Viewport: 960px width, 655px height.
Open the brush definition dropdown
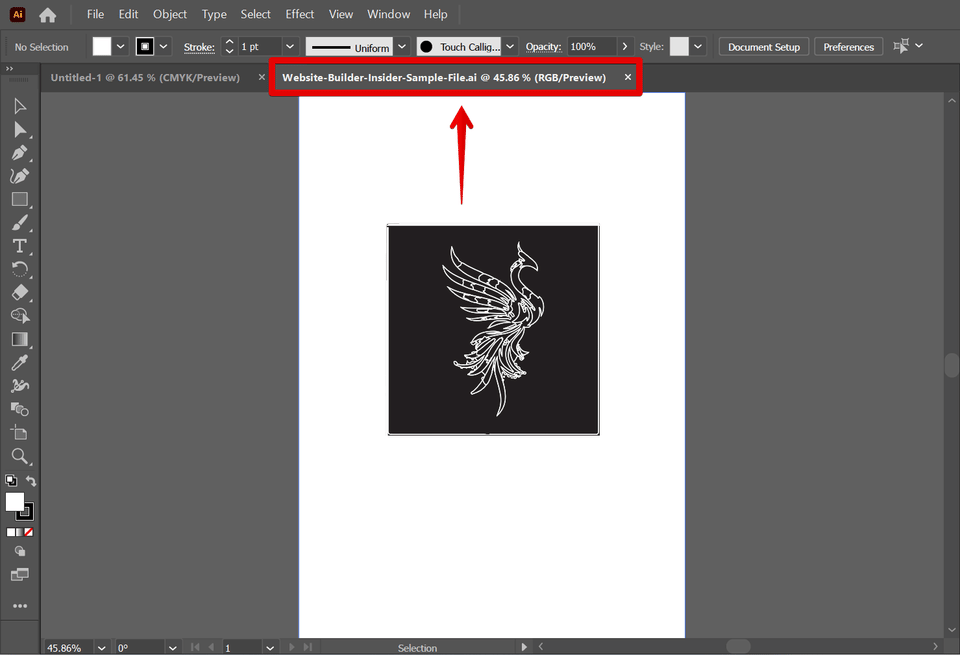[510, 46]
